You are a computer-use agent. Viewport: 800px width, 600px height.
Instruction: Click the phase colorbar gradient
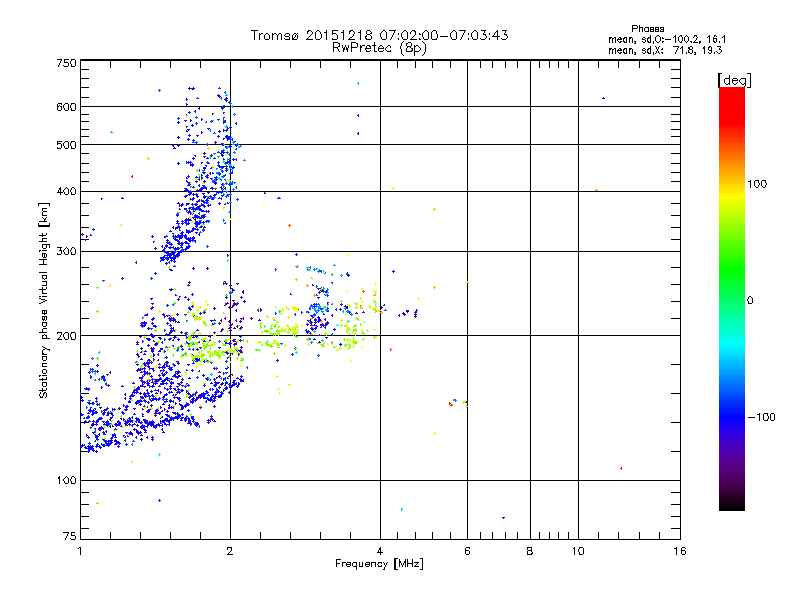[732, 298]
